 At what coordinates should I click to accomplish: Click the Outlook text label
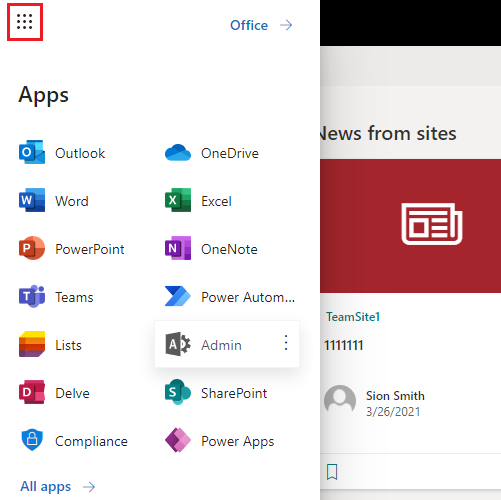[80, 153]
